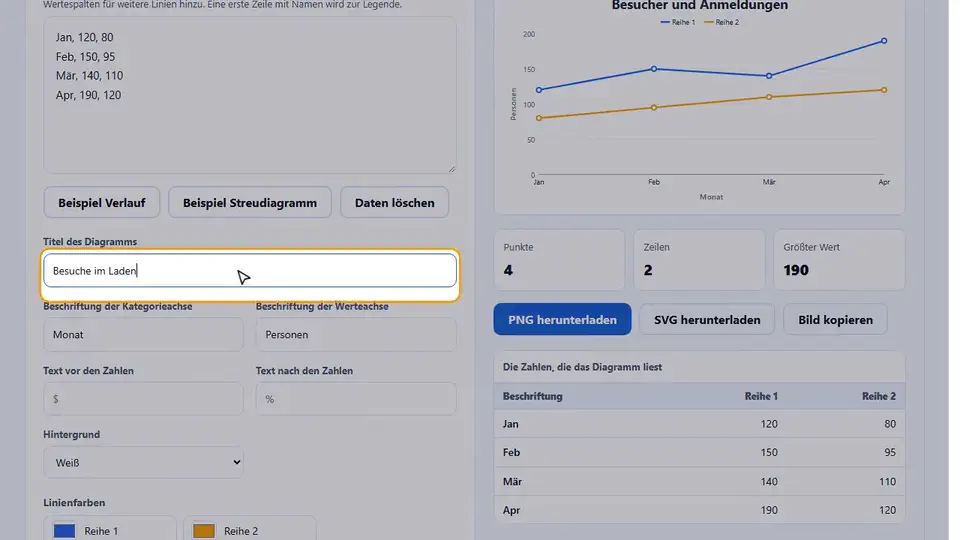Click the 'Besucher und Anmeldungen' chart title
The width and height of the screenshot is (960, 540).
(x=700, y=6)
